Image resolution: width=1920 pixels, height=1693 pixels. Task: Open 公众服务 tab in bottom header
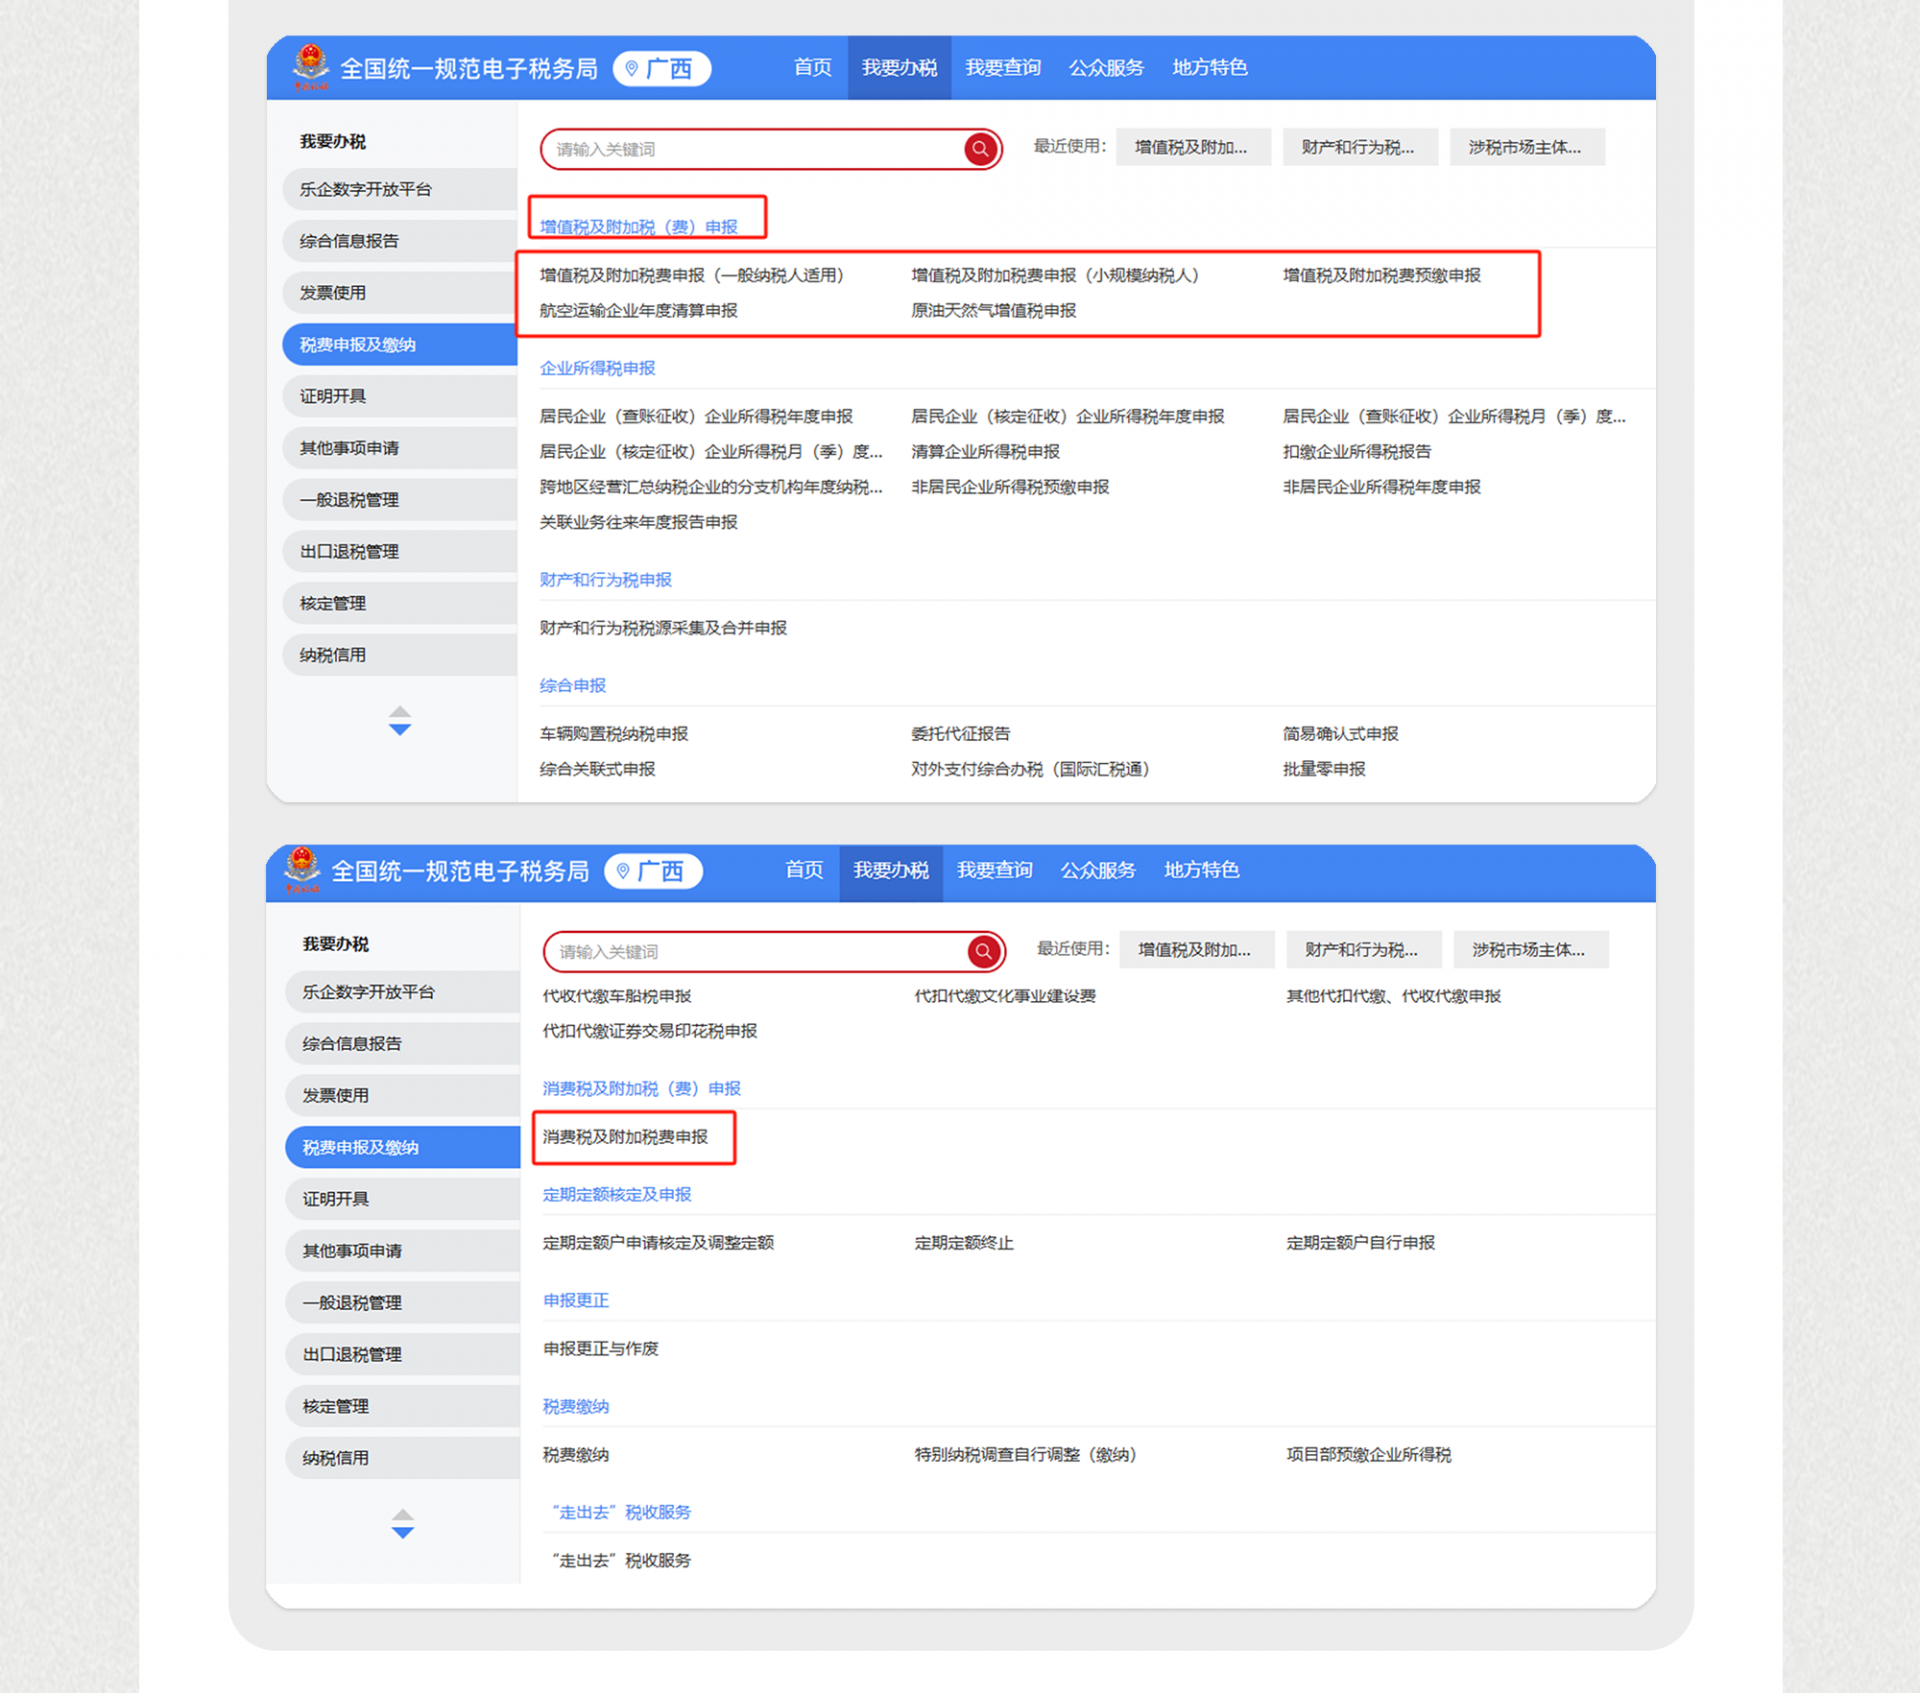1097,870
